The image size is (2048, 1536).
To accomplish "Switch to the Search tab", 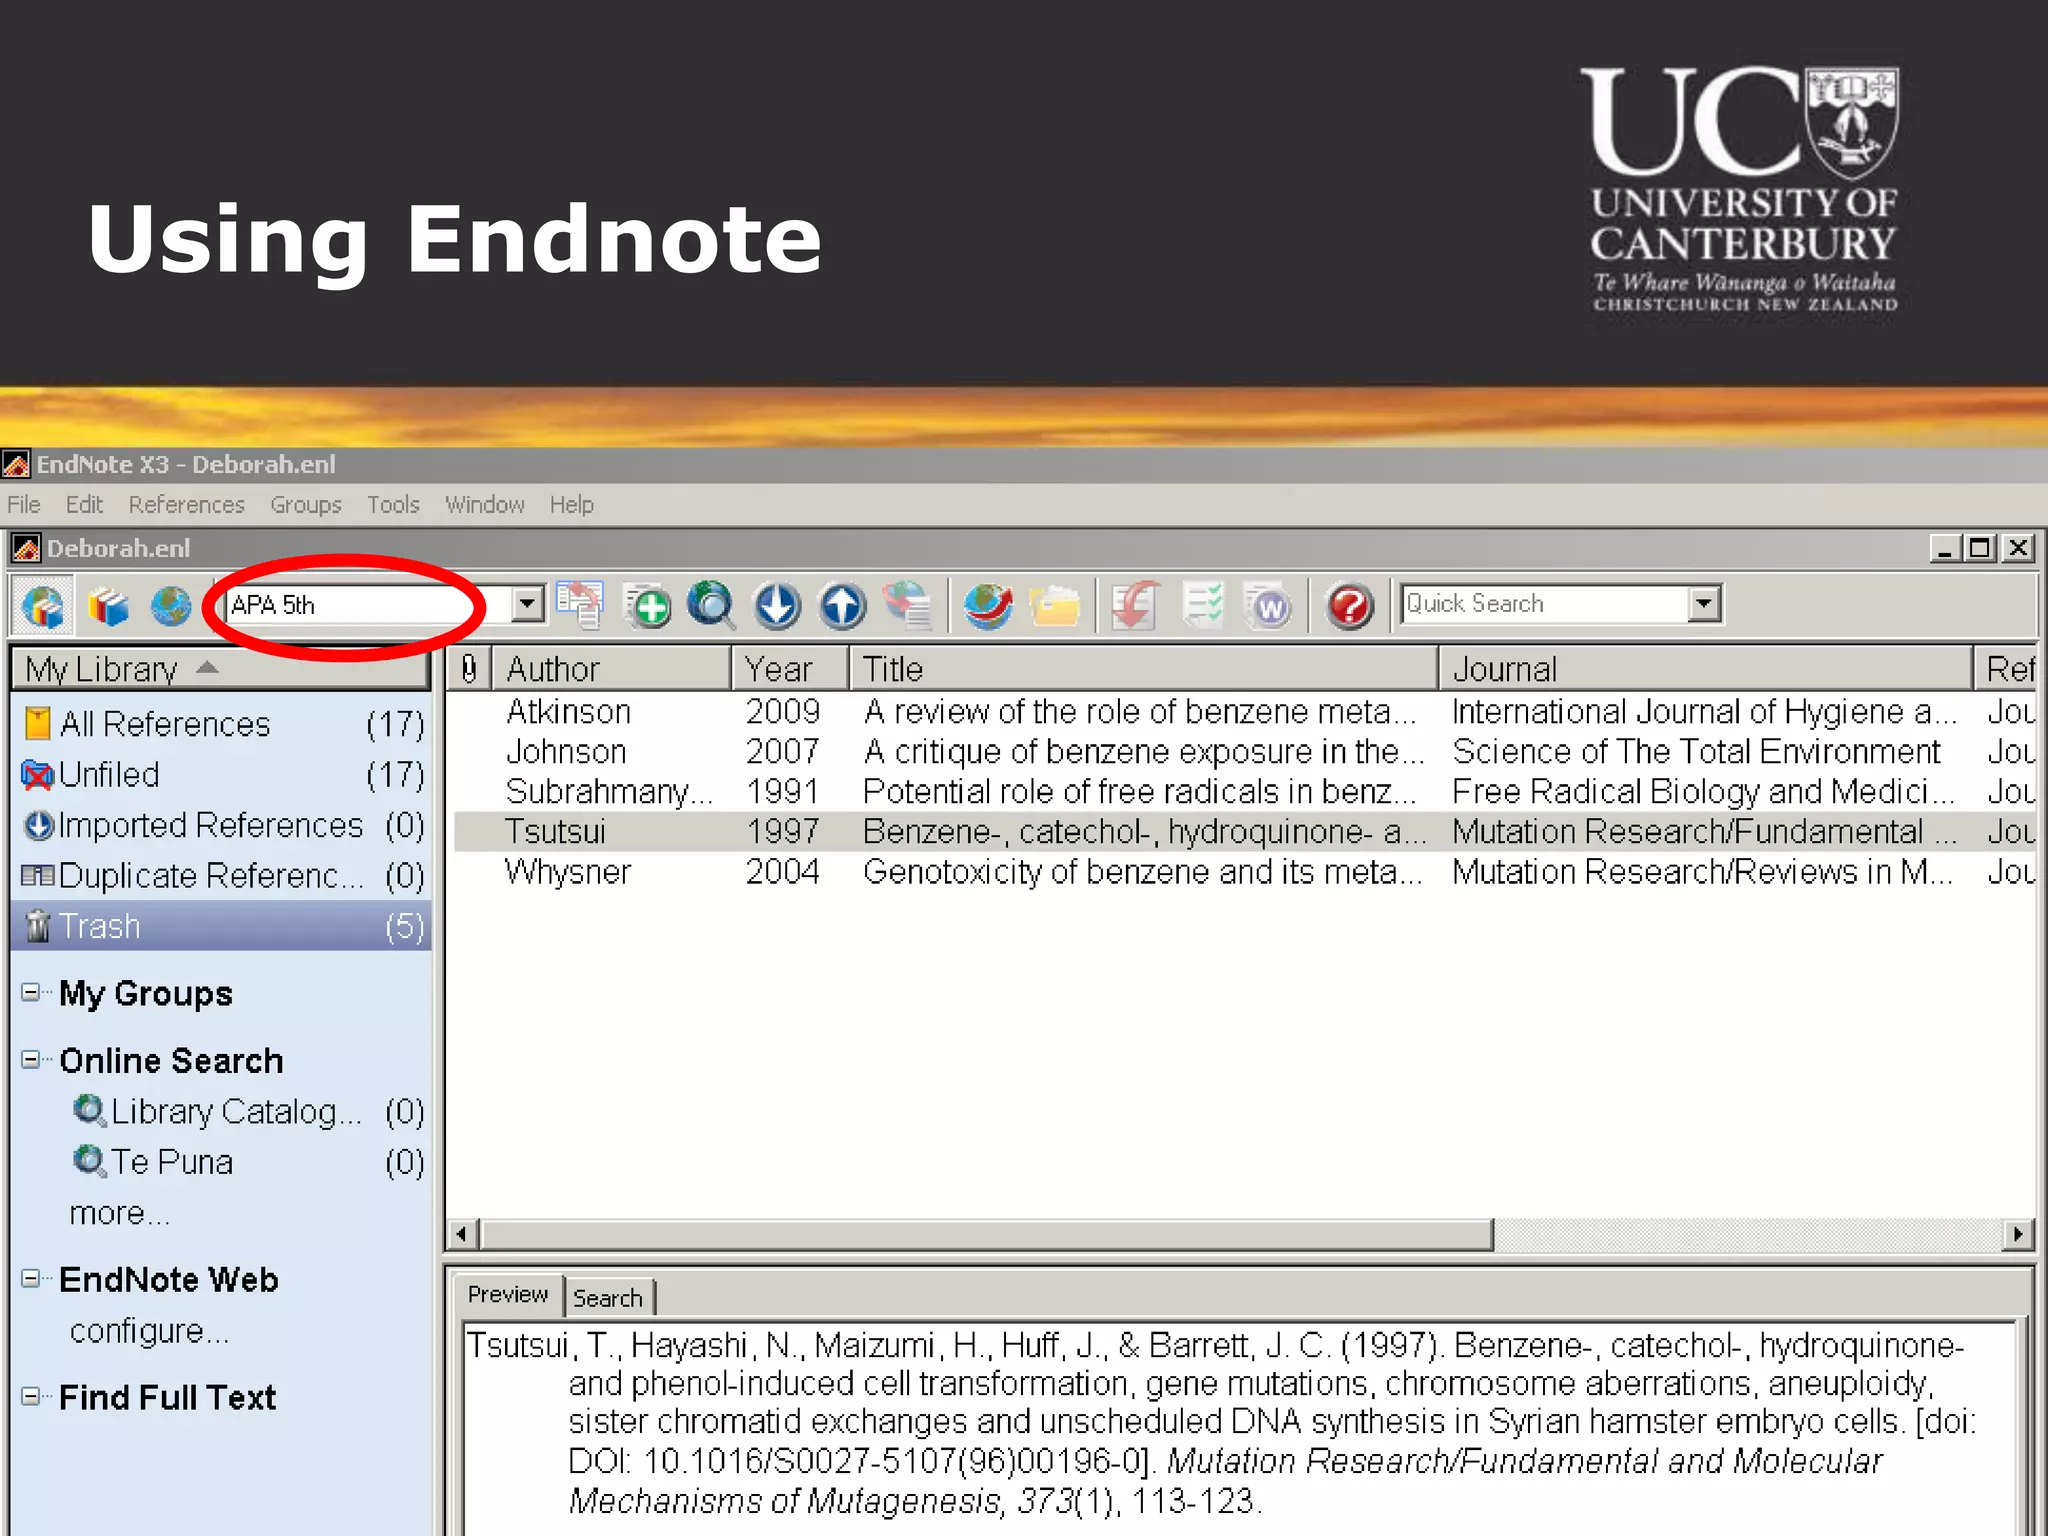I will pyautogui.click(x=608, y=1298).
